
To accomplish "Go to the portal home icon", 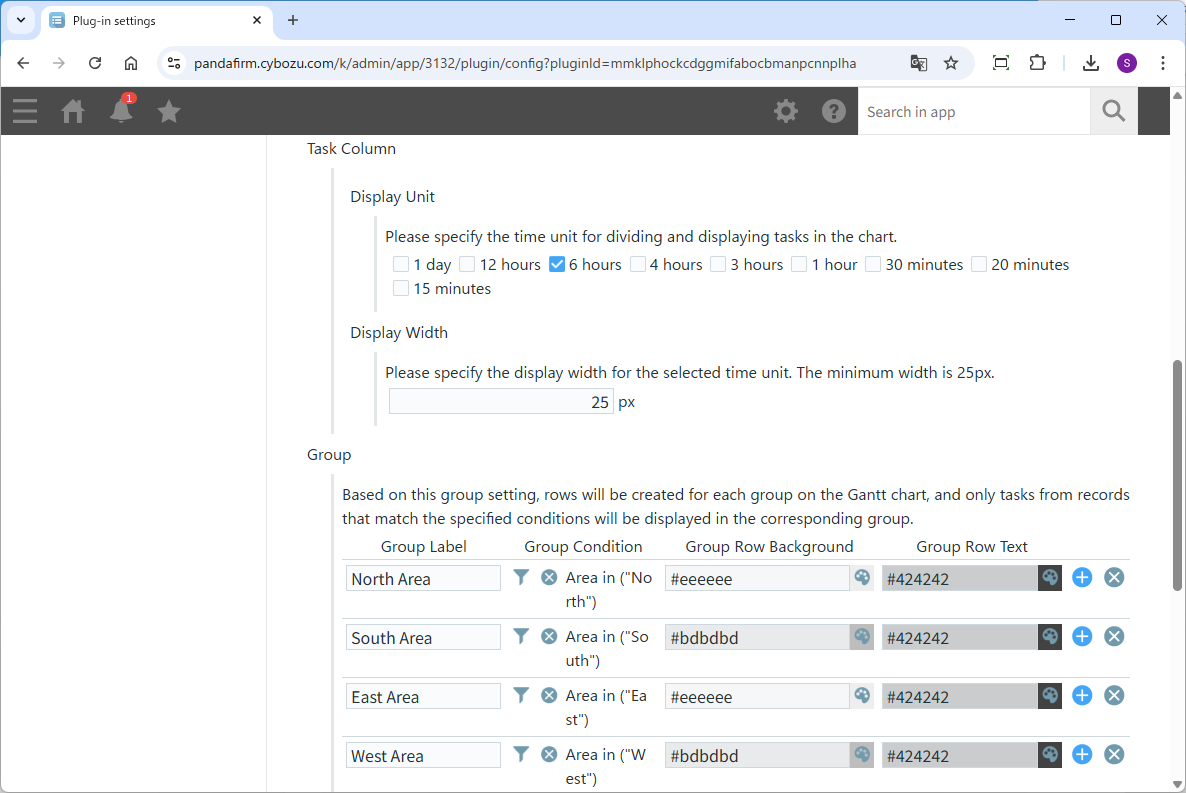I will (x=73, y=111).
